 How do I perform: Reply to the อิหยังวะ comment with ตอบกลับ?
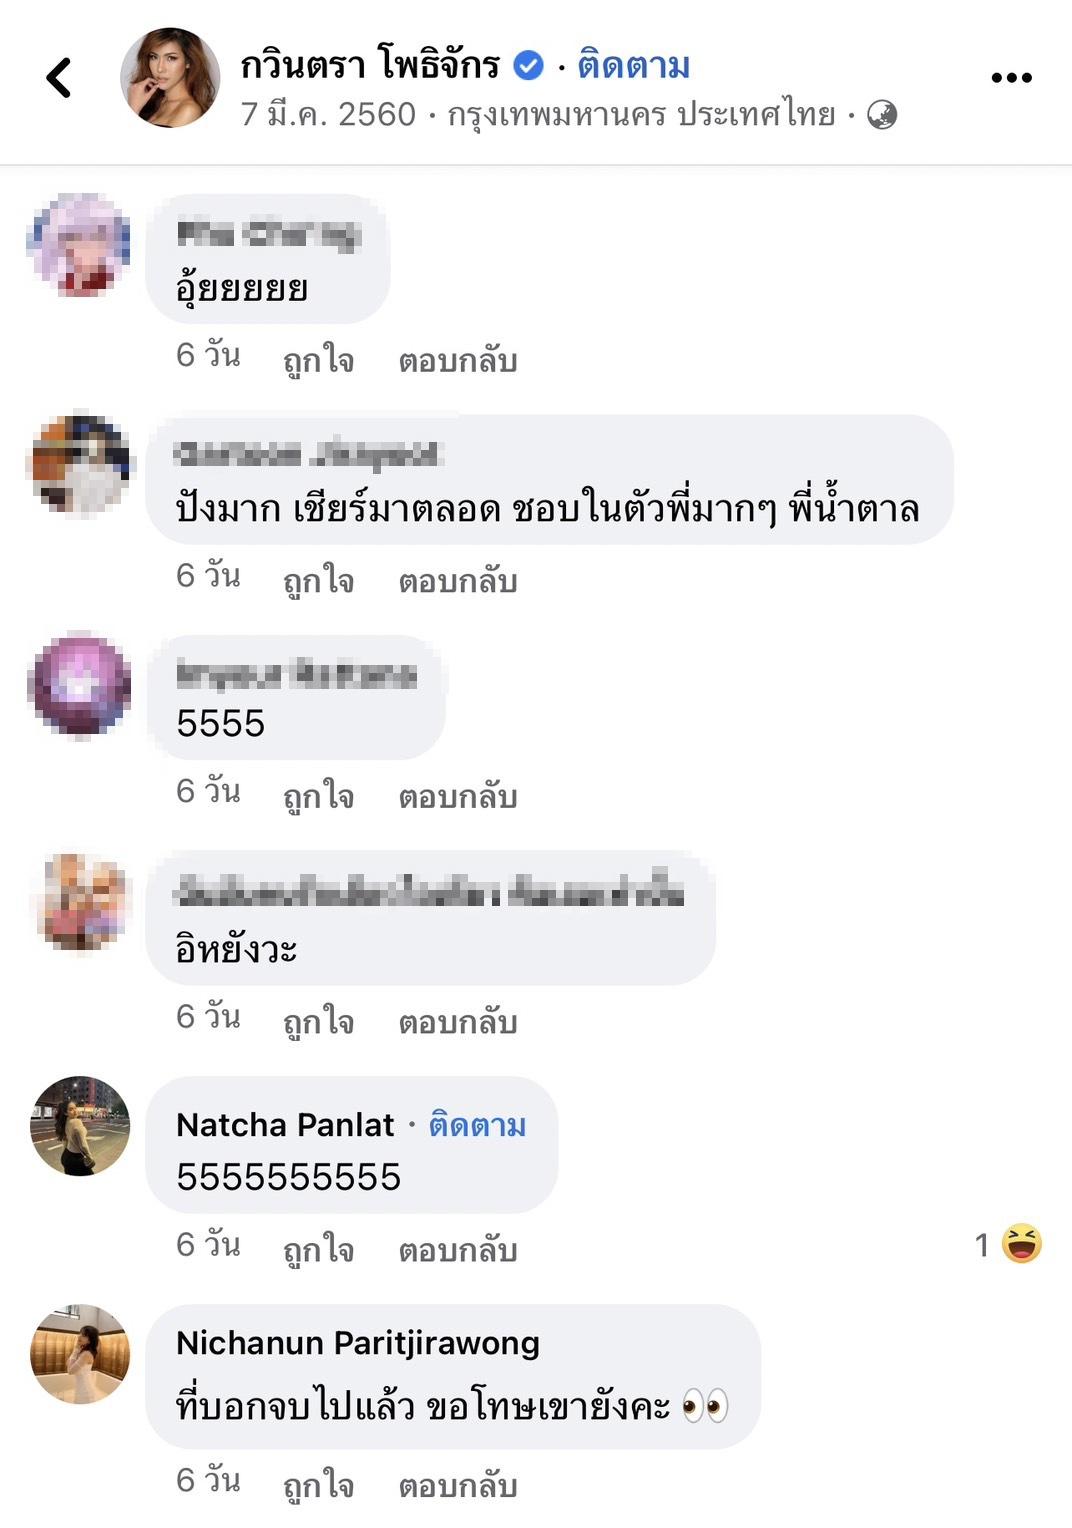click(x=458, y=1021)
